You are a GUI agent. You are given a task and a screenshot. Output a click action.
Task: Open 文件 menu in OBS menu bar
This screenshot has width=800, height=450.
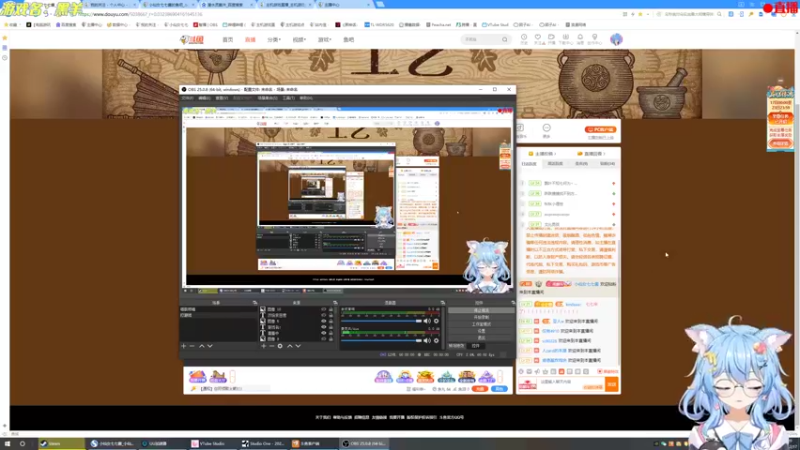[x=188, y=98]
